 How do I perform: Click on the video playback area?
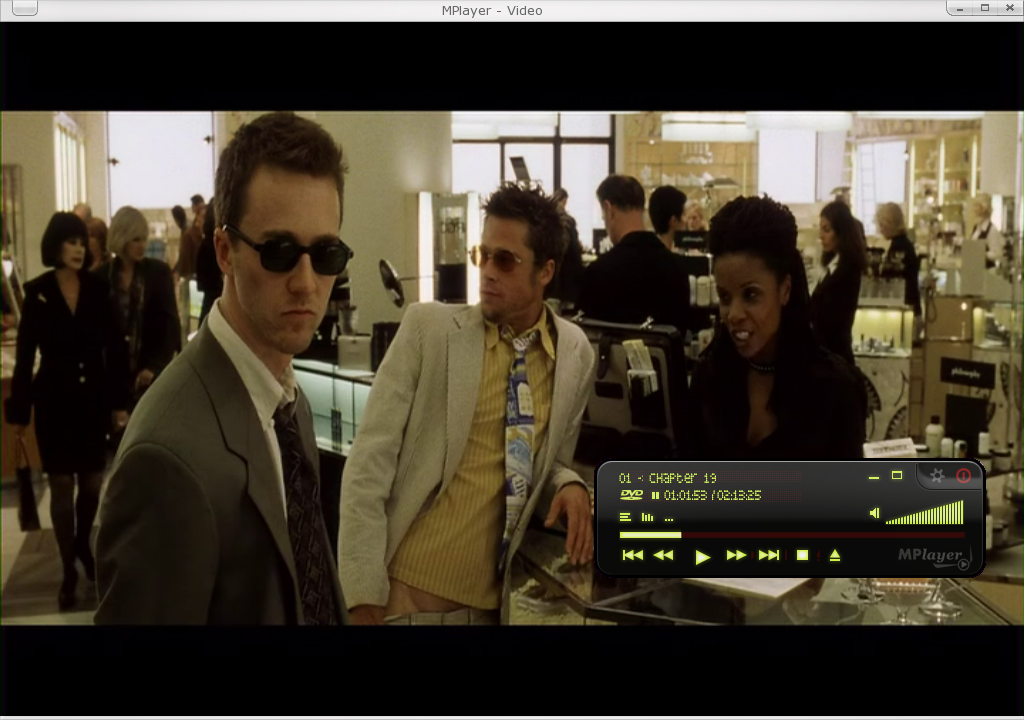512,368
